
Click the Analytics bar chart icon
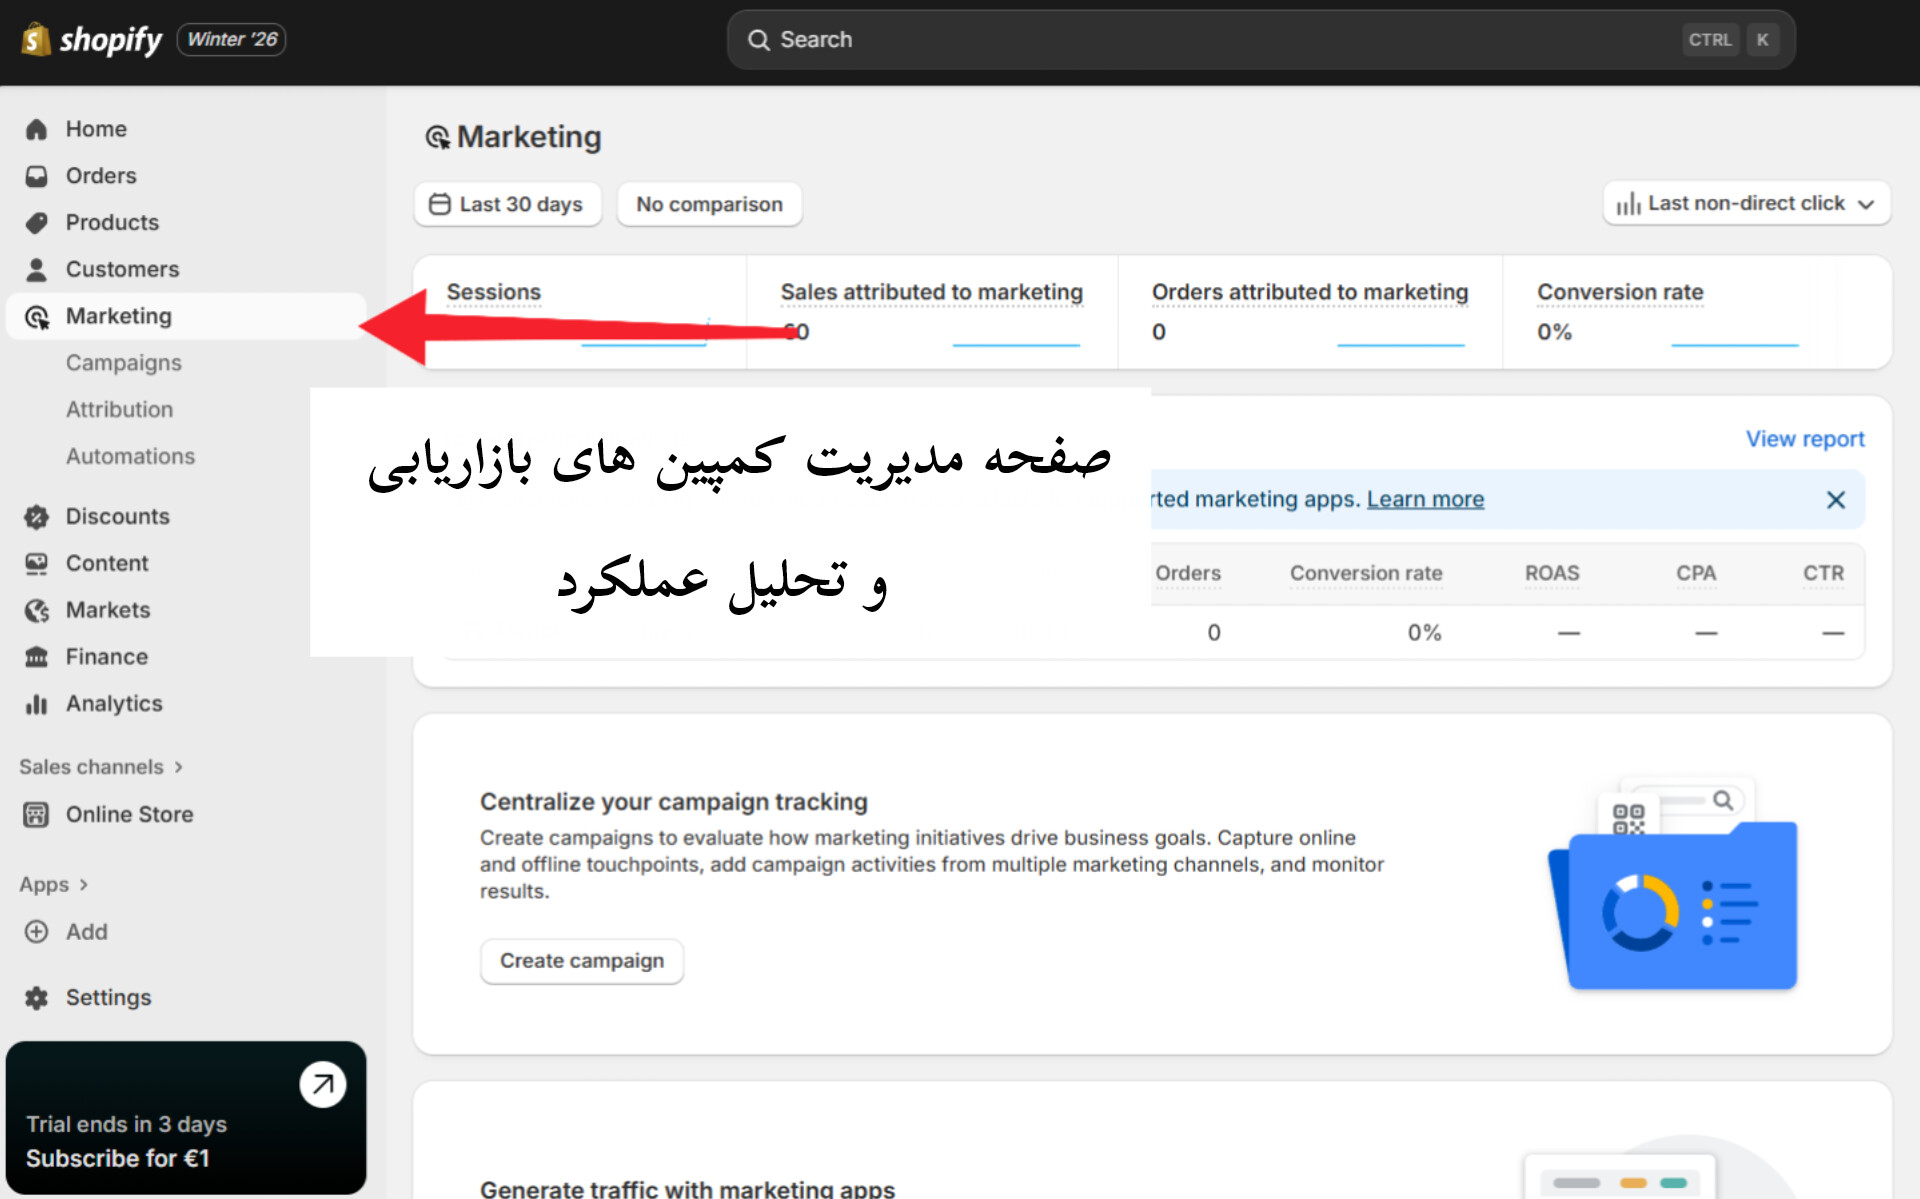click(x=37, y=704)
